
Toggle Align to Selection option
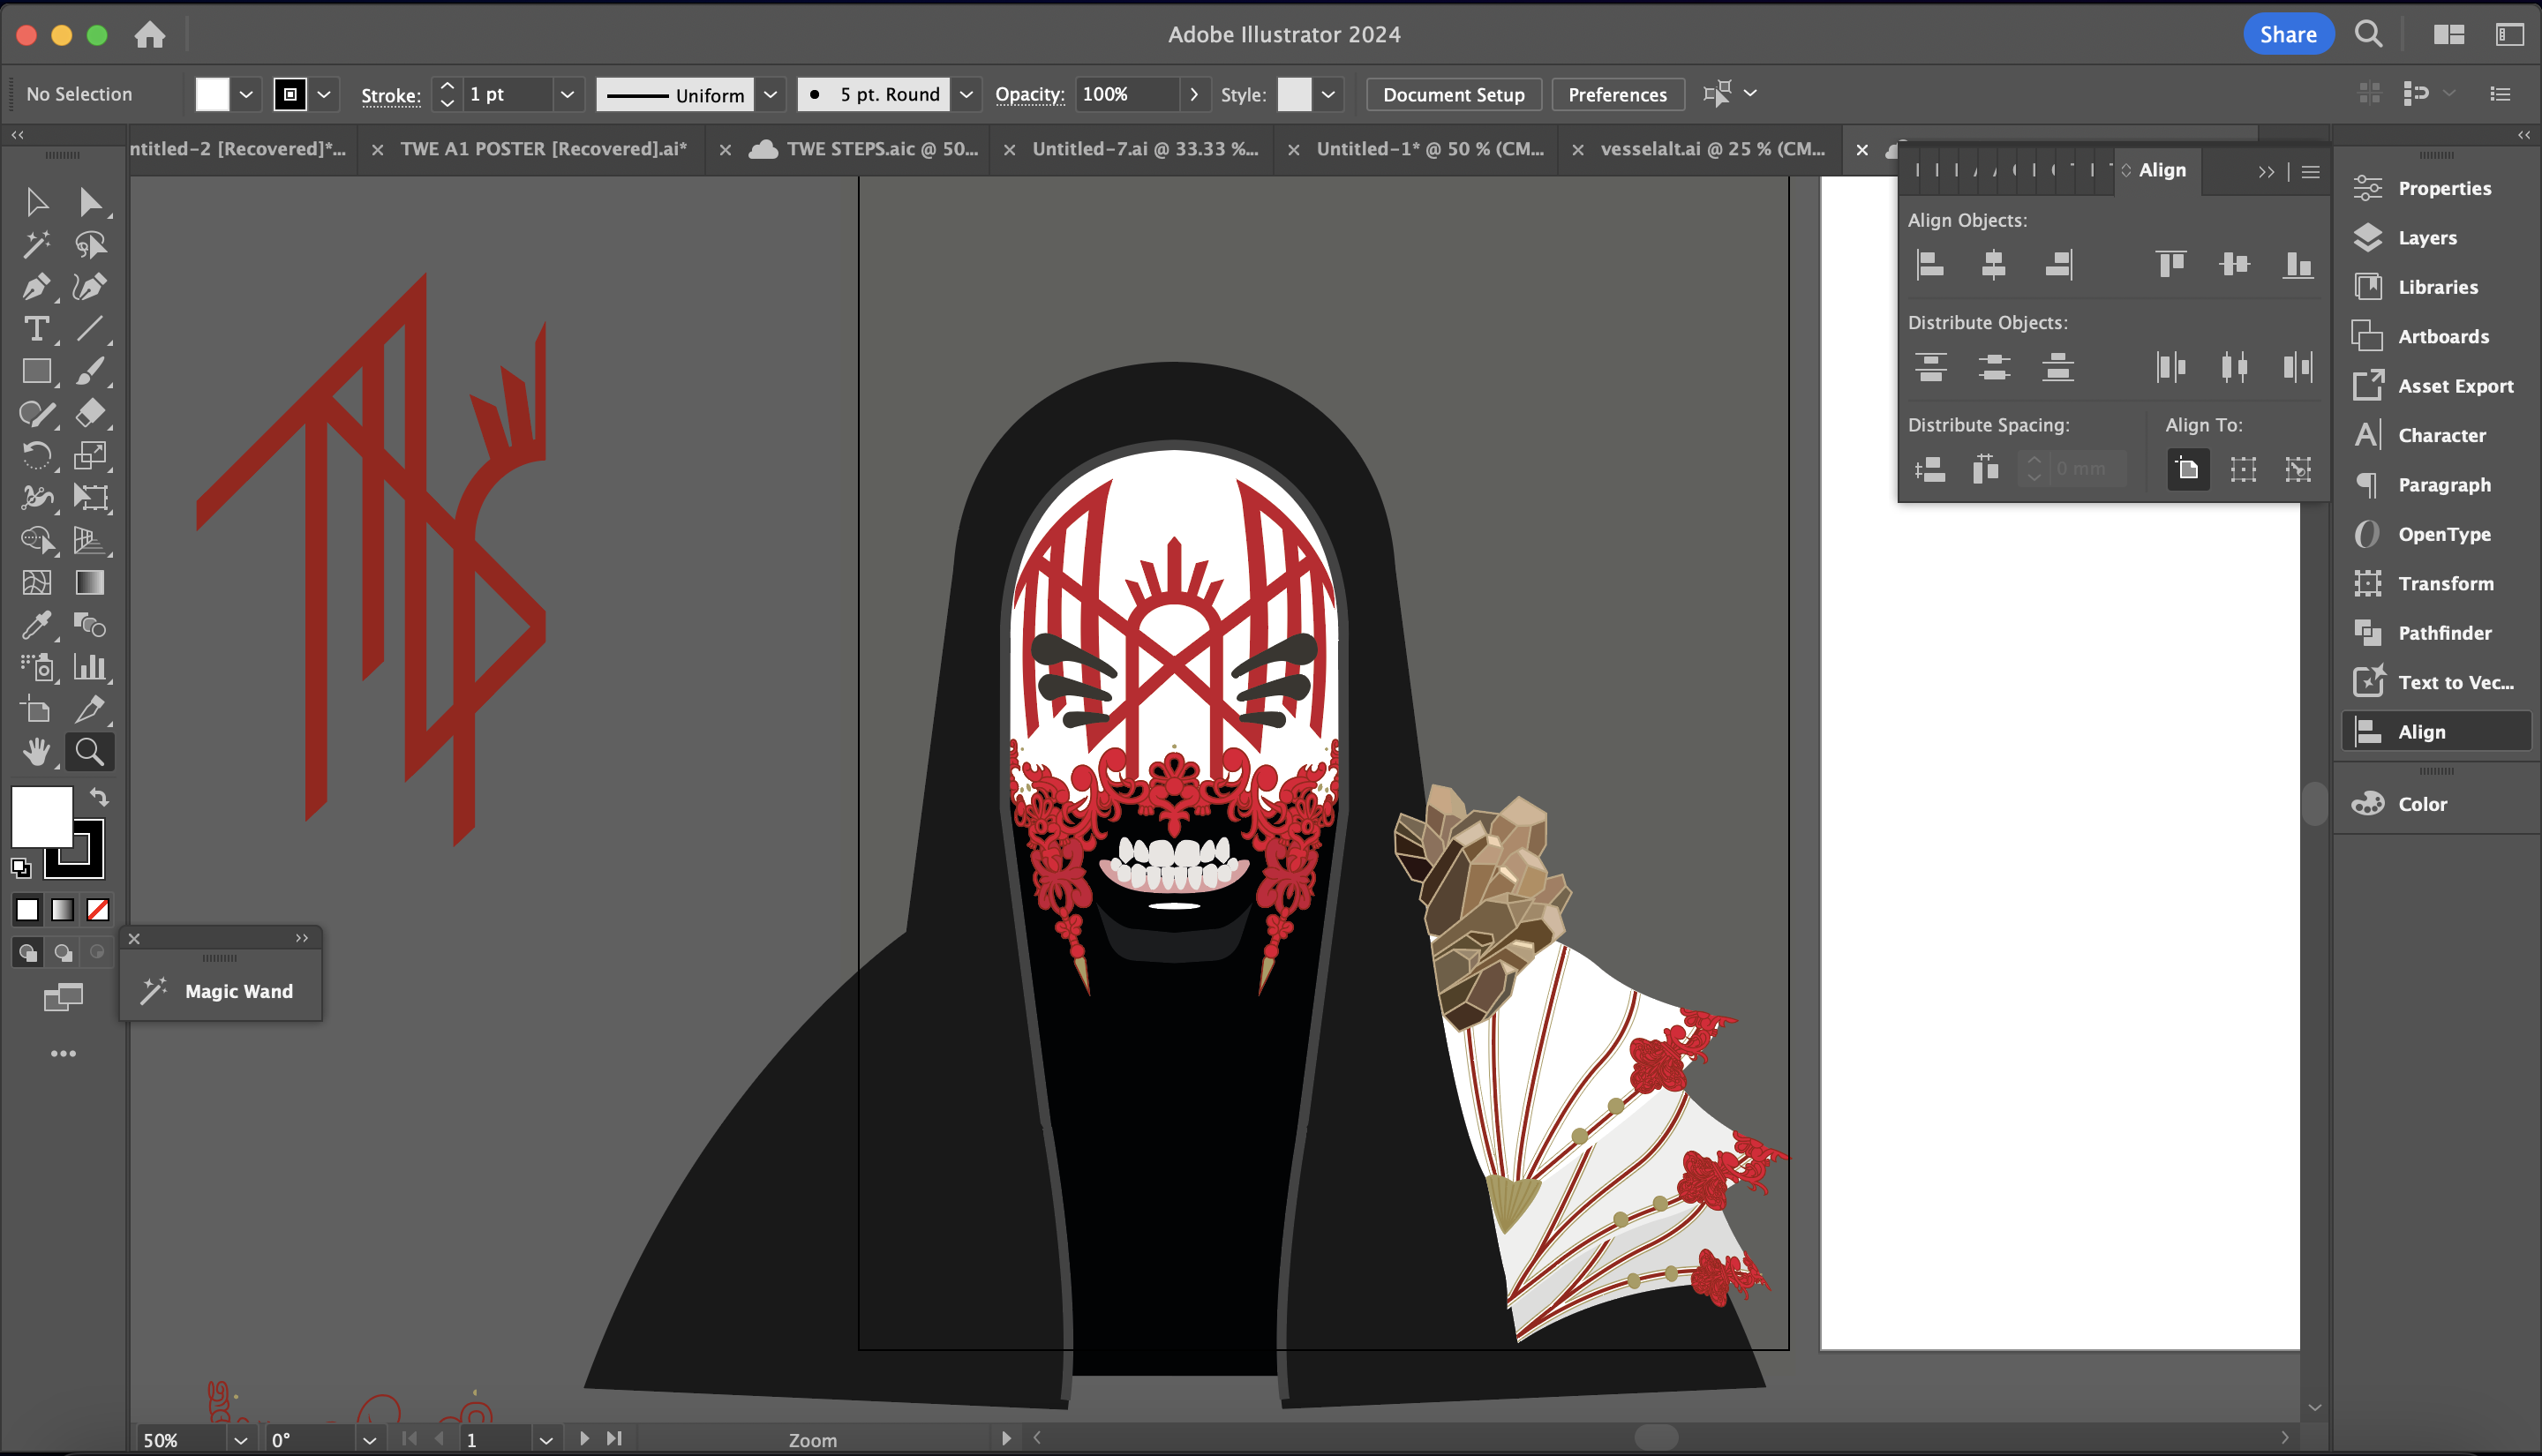tap(2243, 469)
